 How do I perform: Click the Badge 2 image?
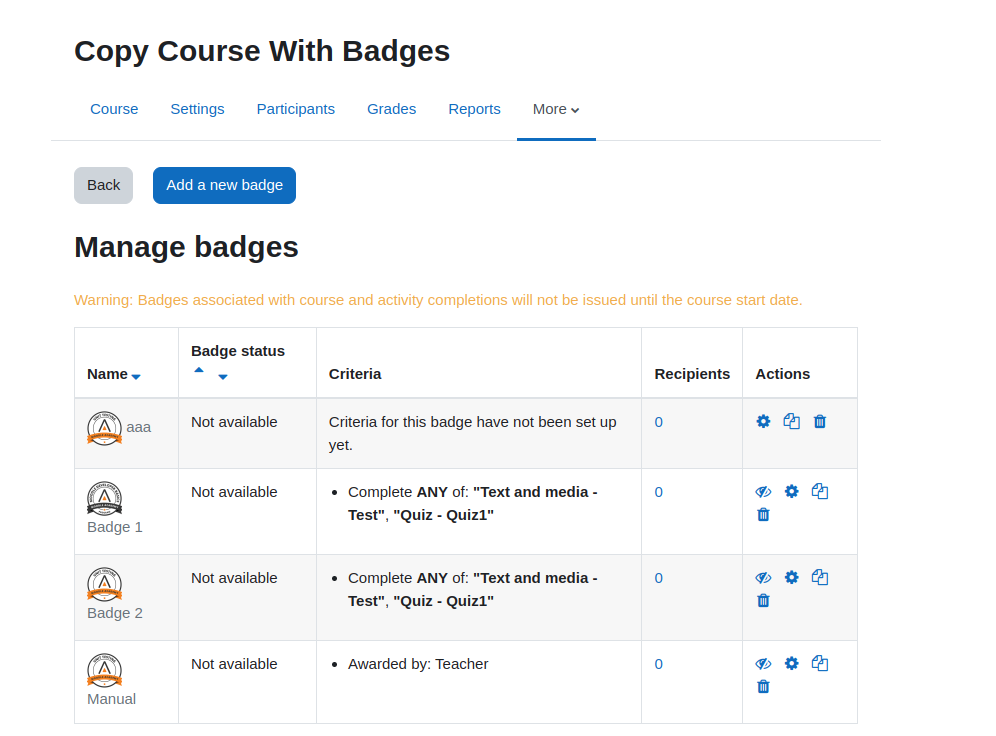(104, 584)
